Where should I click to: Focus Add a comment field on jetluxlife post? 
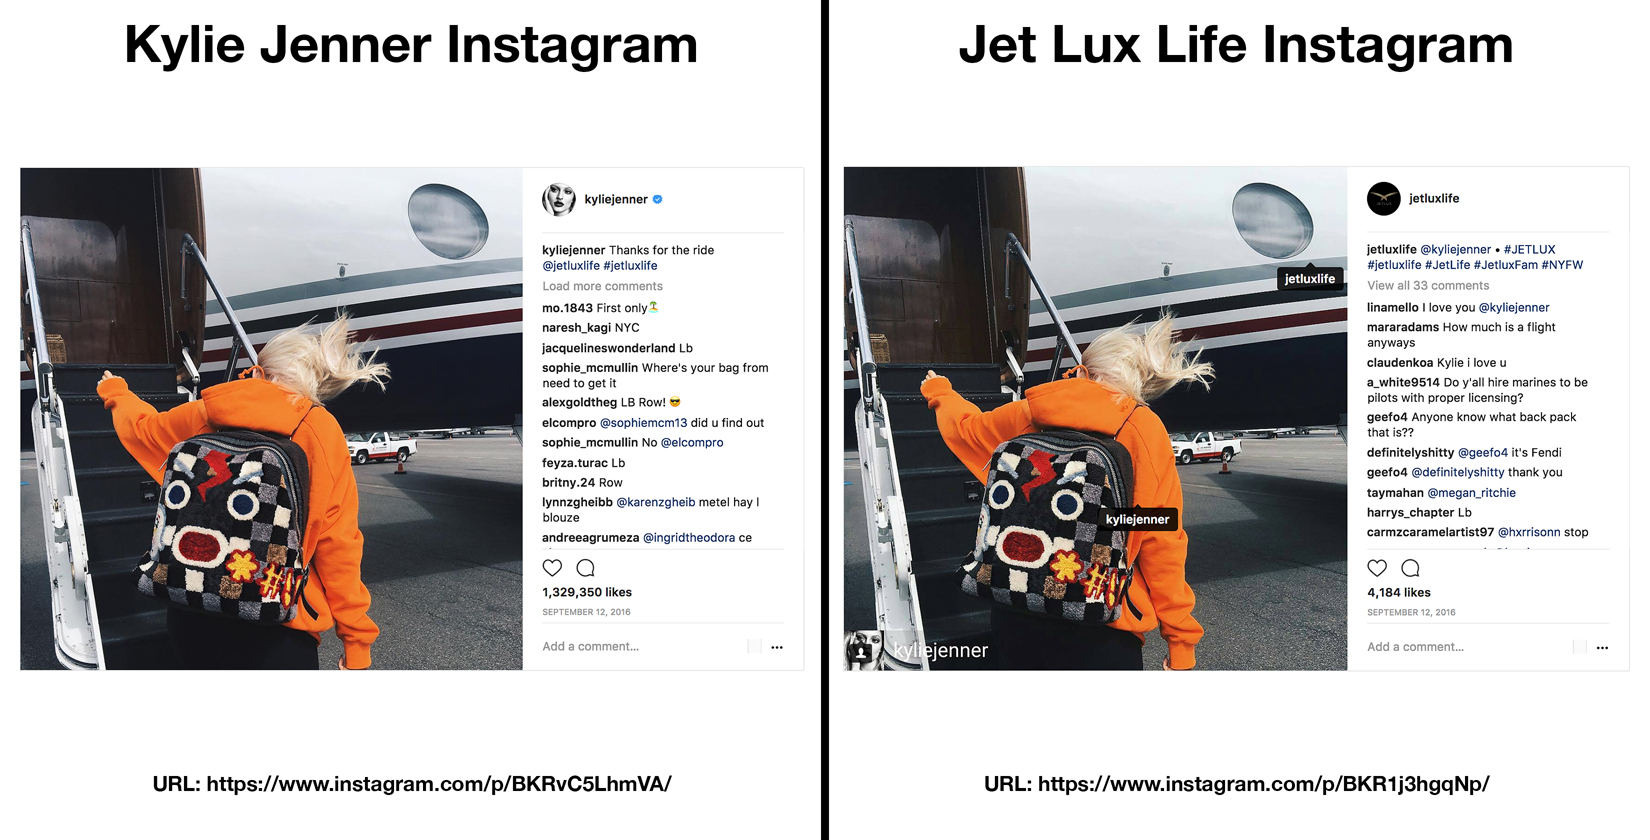point(1467,647)
